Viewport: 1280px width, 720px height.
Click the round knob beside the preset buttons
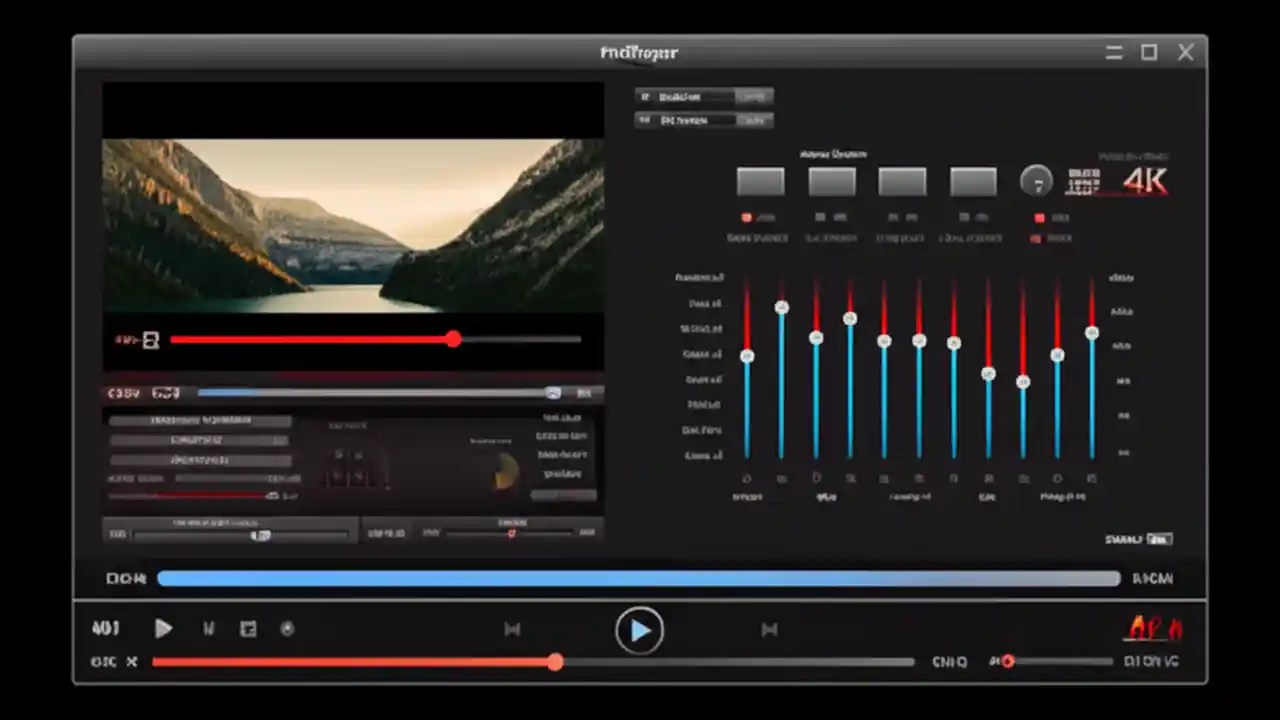click(1037, 181)
